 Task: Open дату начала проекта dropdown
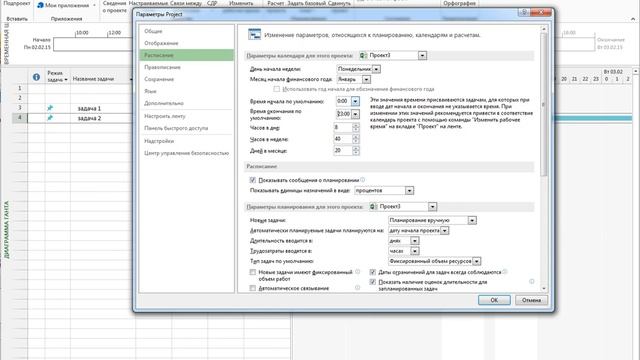(x=444, y=231)
